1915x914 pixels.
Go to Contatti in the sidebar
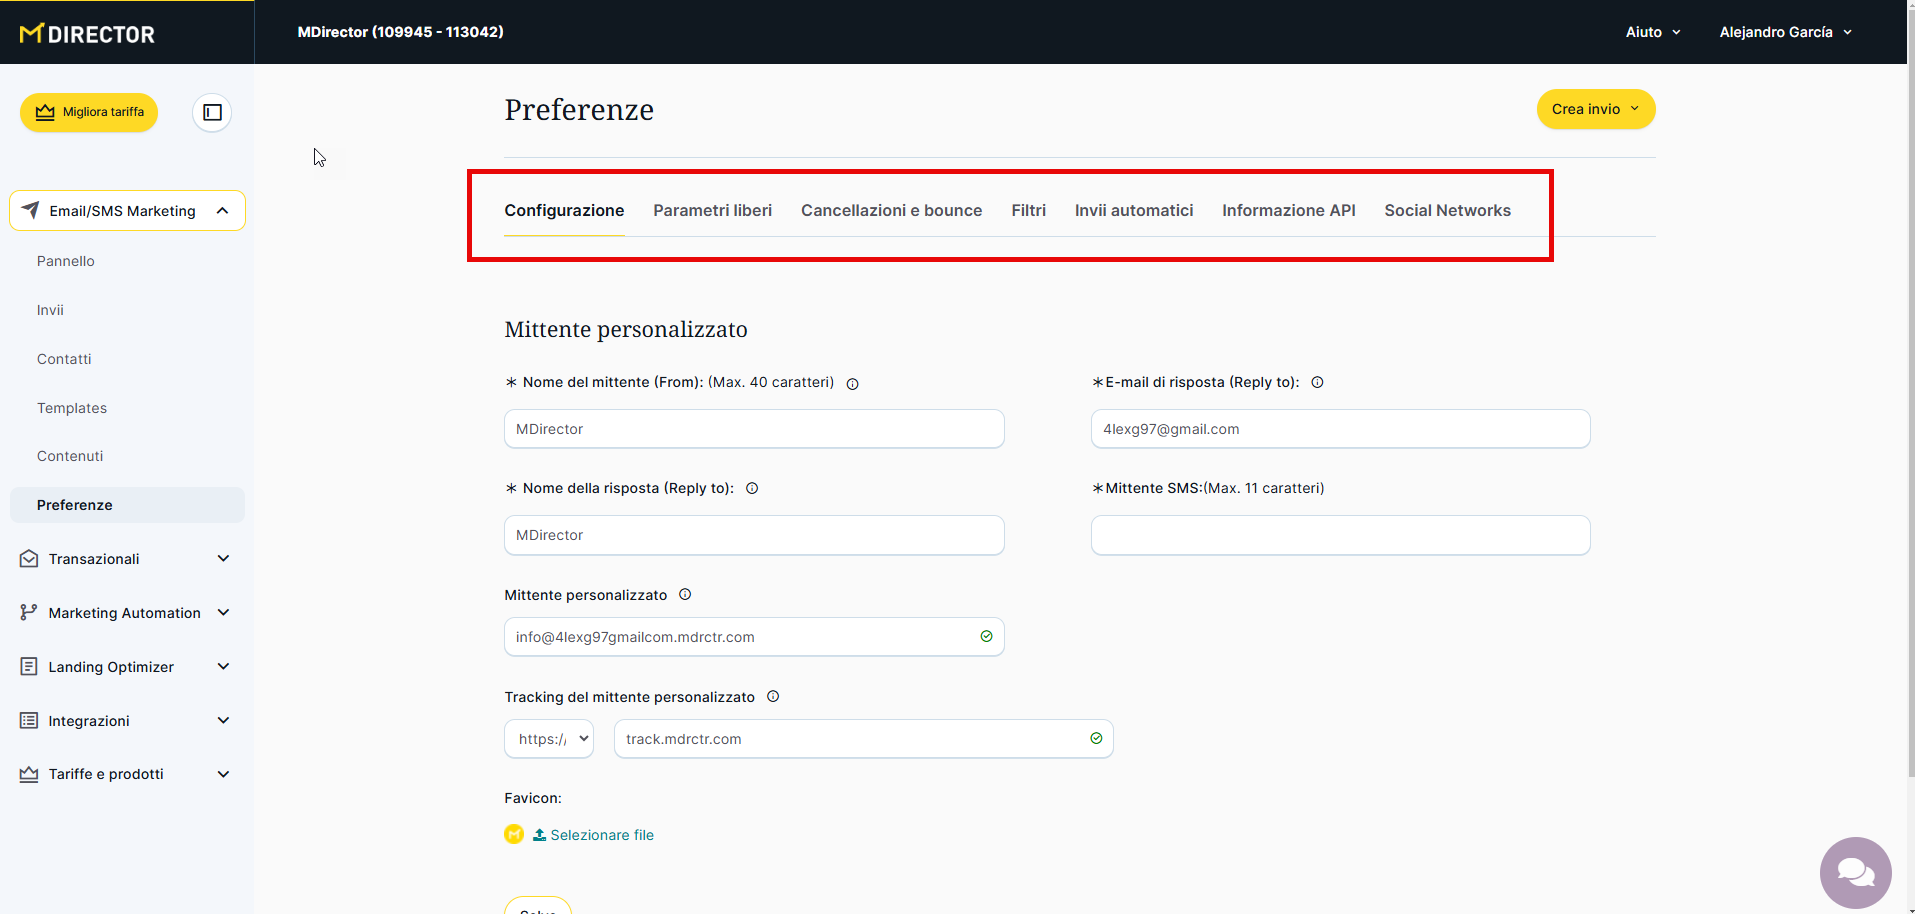[64, 359]
